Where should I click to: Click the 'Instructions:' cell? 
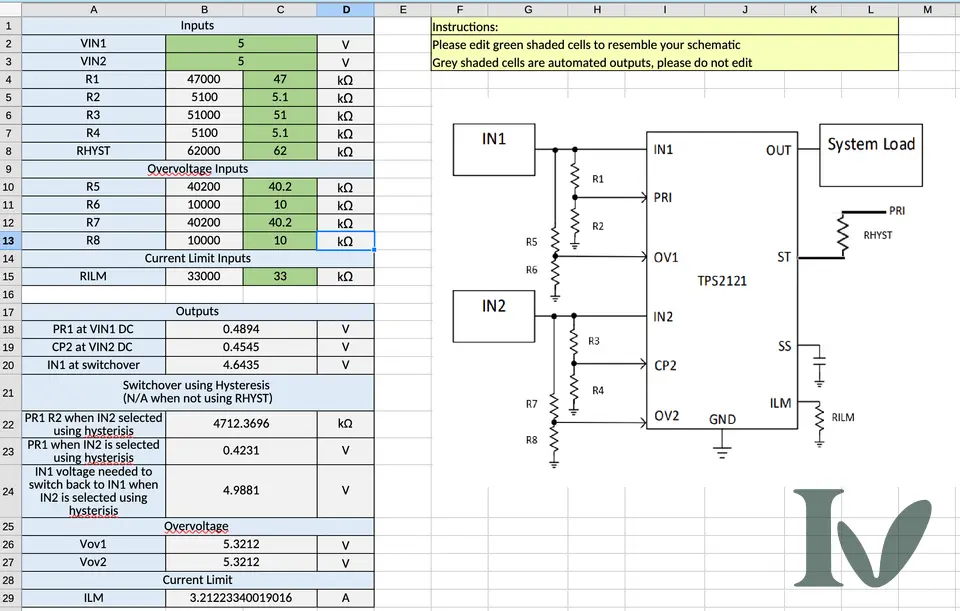(665, 27)
